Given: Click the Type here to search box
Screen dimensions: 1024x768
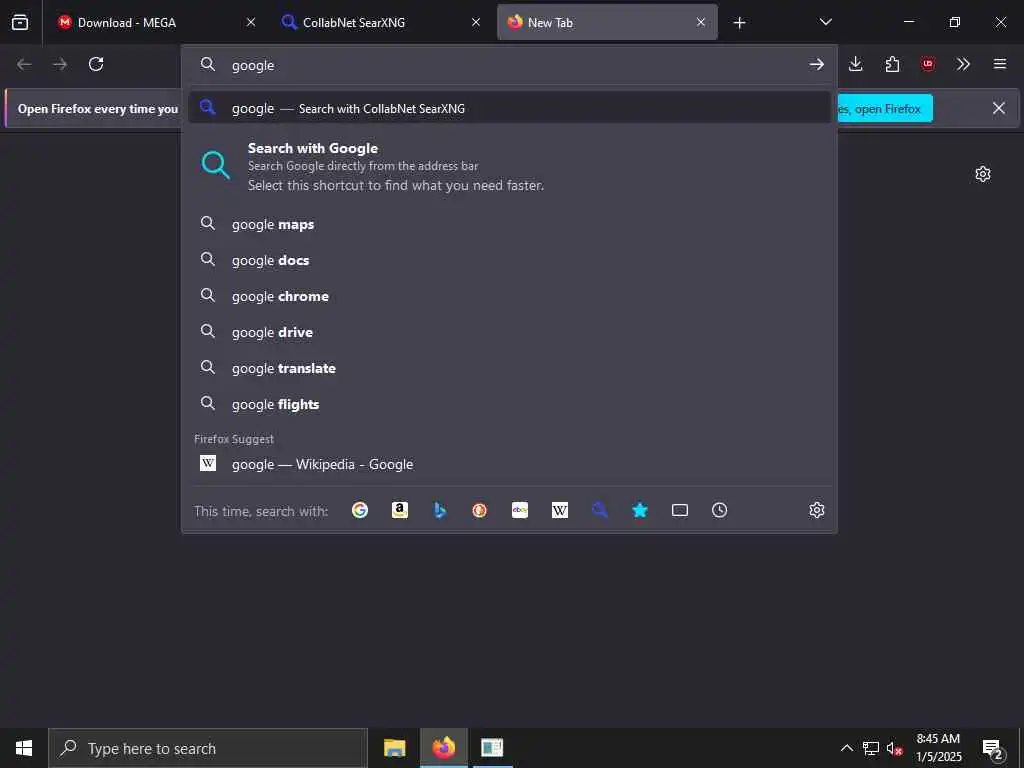Looking at the screenshot, I should click(x=208, y=748).
